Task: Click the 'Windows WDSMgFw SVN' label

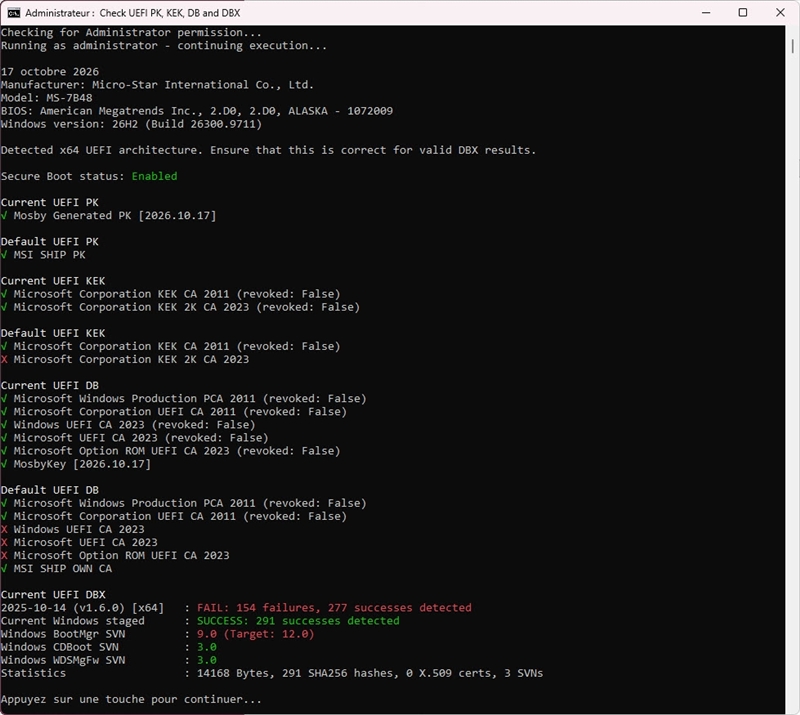Action: tap(63, 660)
